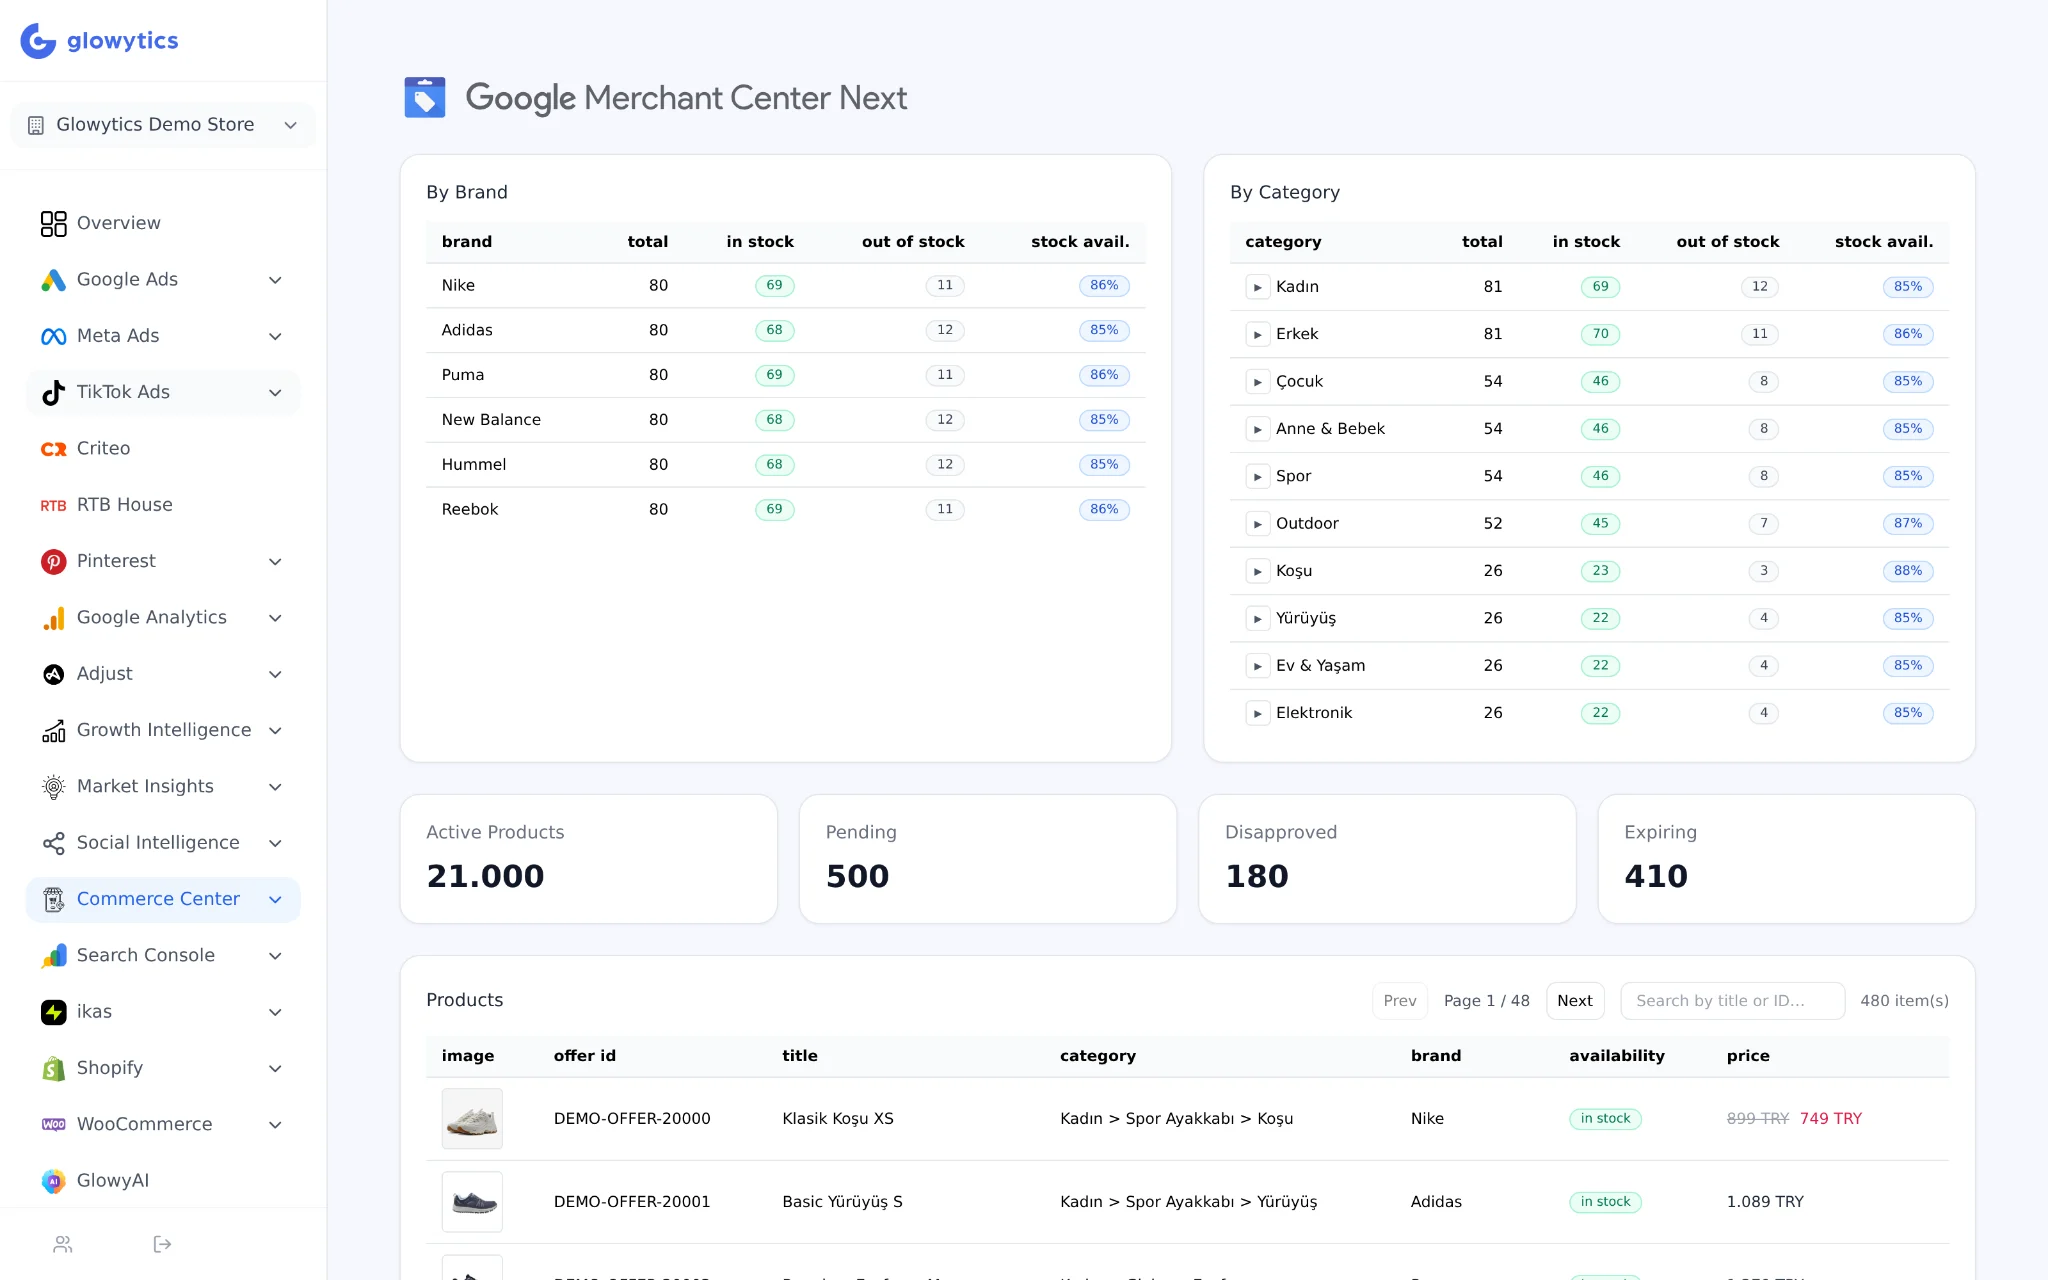The width and height of the screenshot is (2048, 1280).
Task: Expand the Outdoor category row
Action: tap(1257, 524)
